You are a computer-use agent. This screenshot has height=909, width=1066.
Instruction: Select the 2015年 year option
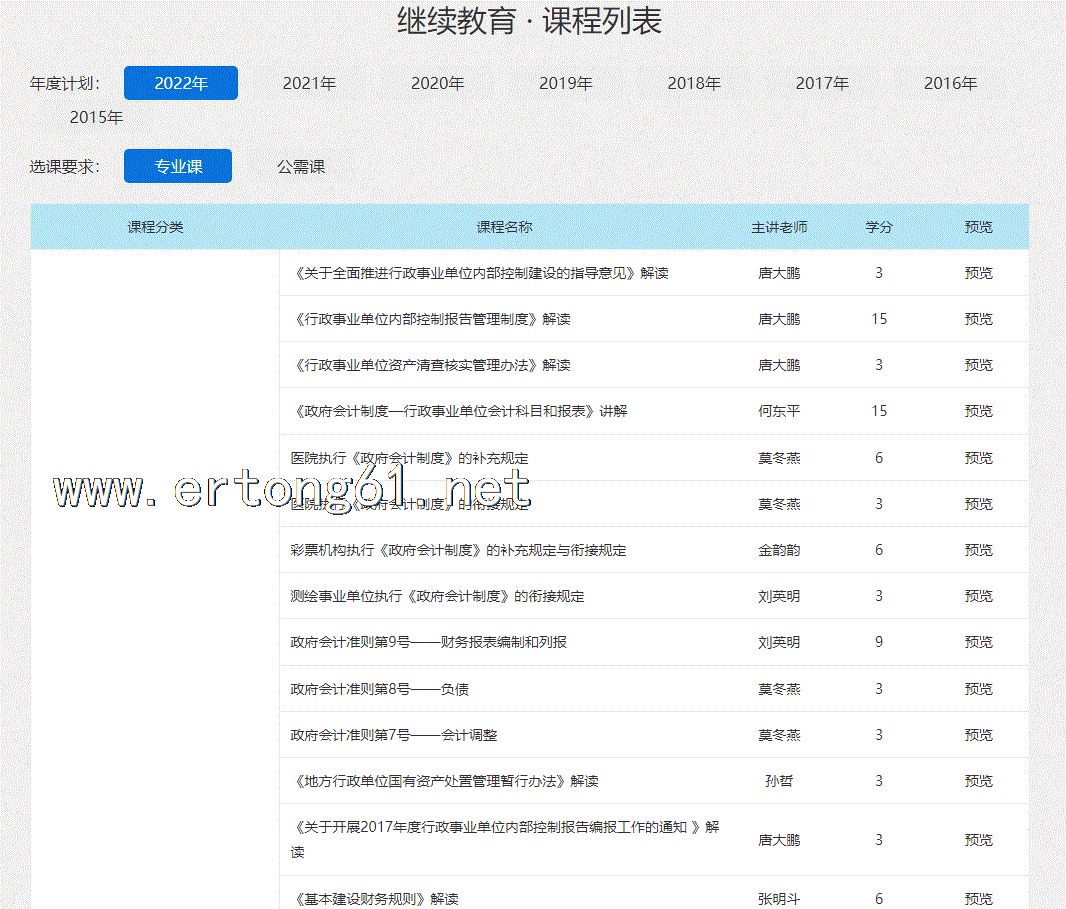[96, 117]
